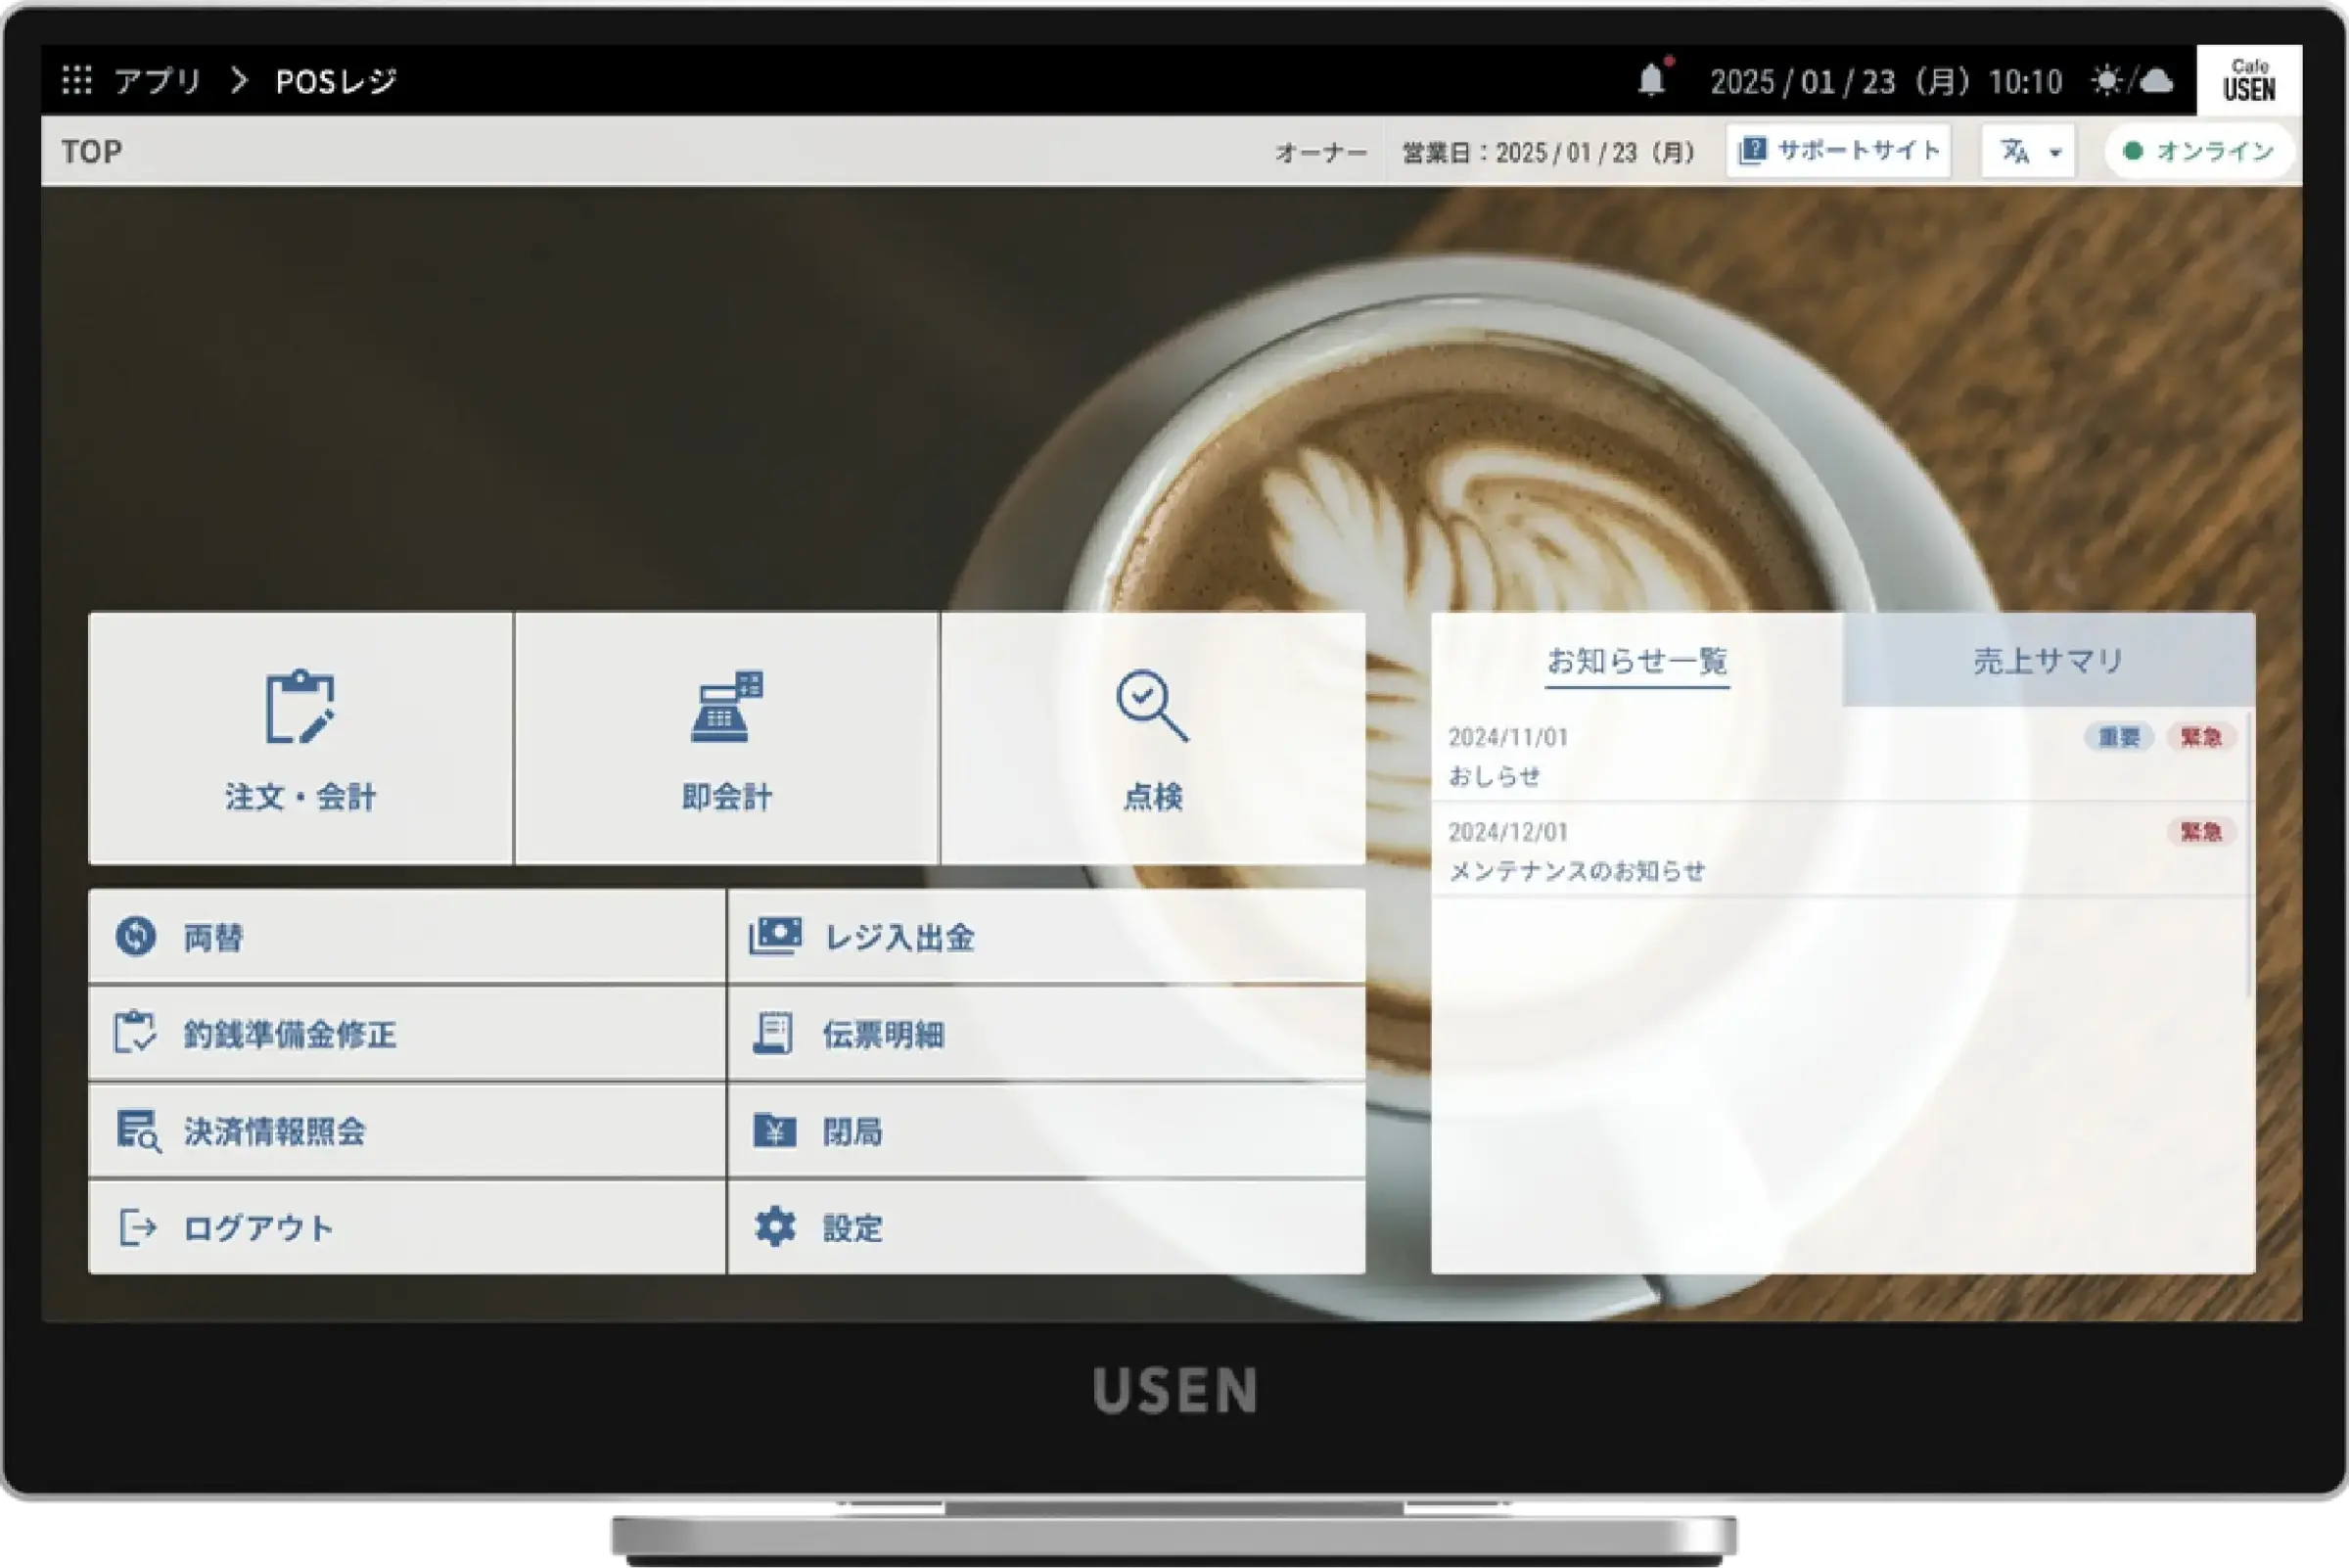
Task: Click the notice list scrollbar
Action: [x=2249, y=855]
